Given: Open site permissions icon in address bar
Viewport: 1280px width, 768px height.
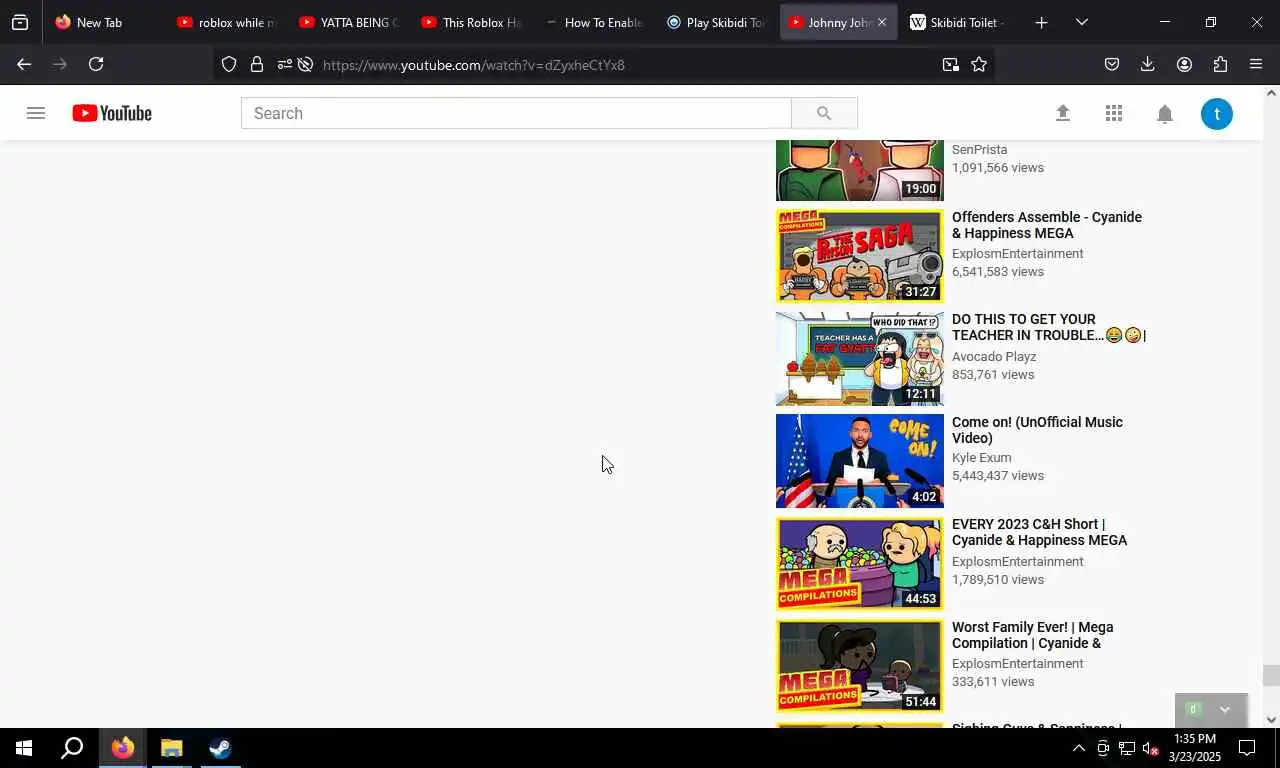Looking at the screenshot, I should pos(285,64).
